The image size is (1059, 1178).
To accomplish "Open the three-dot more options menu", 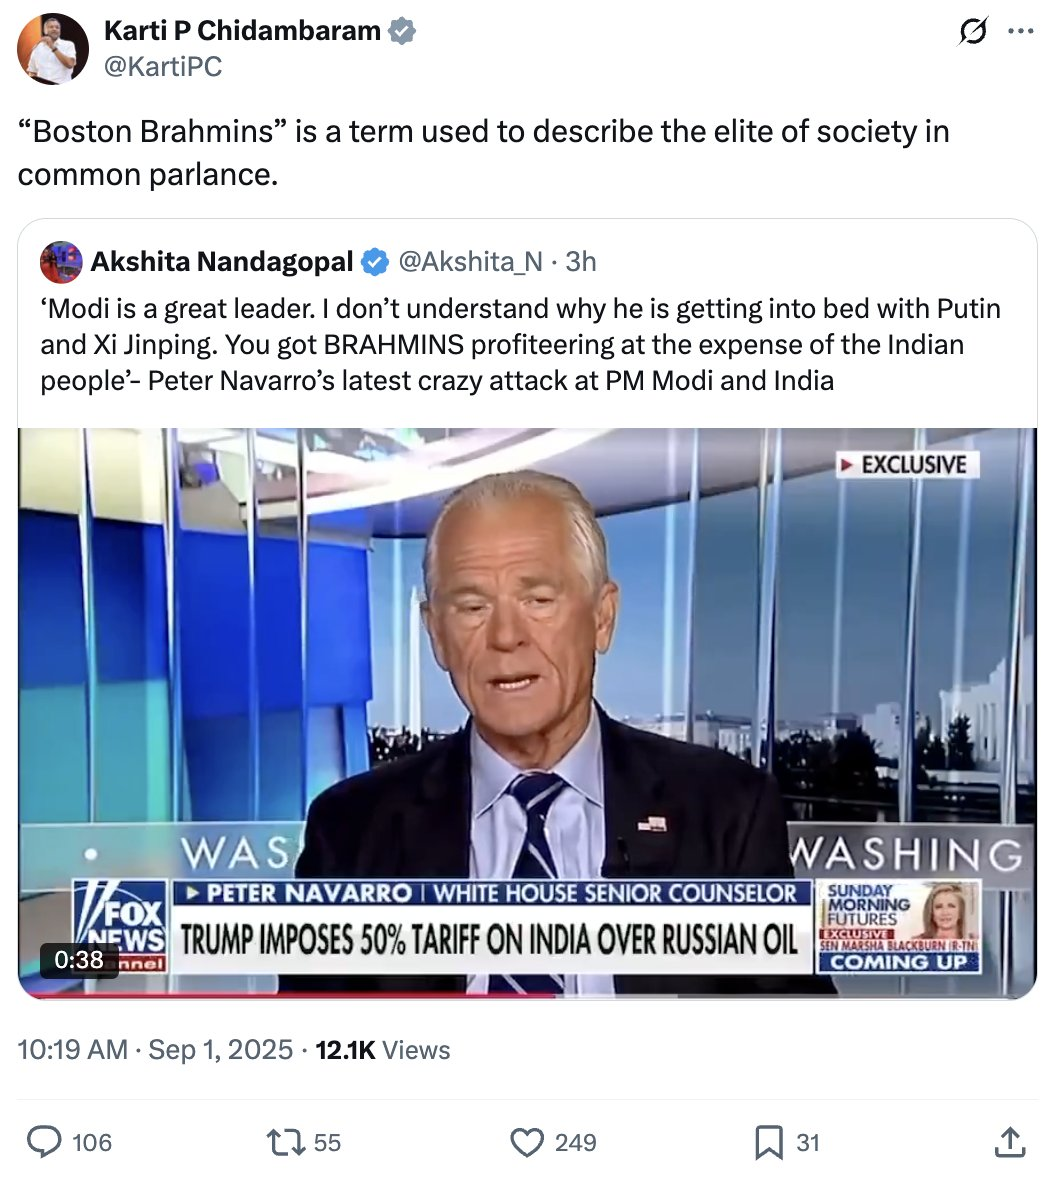I will coord(1020,32).
